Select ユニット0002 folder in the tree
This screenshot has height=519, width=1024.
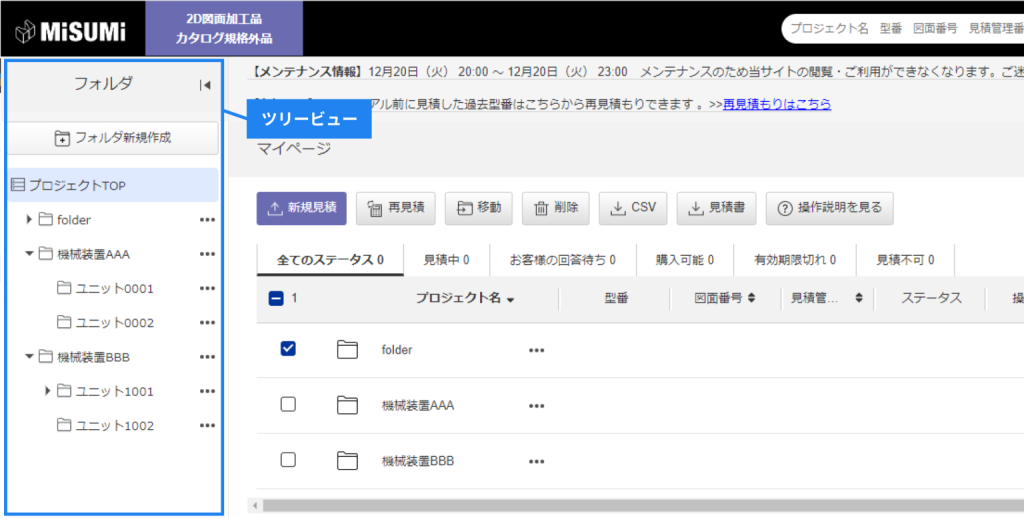click(x=106, y=322)
